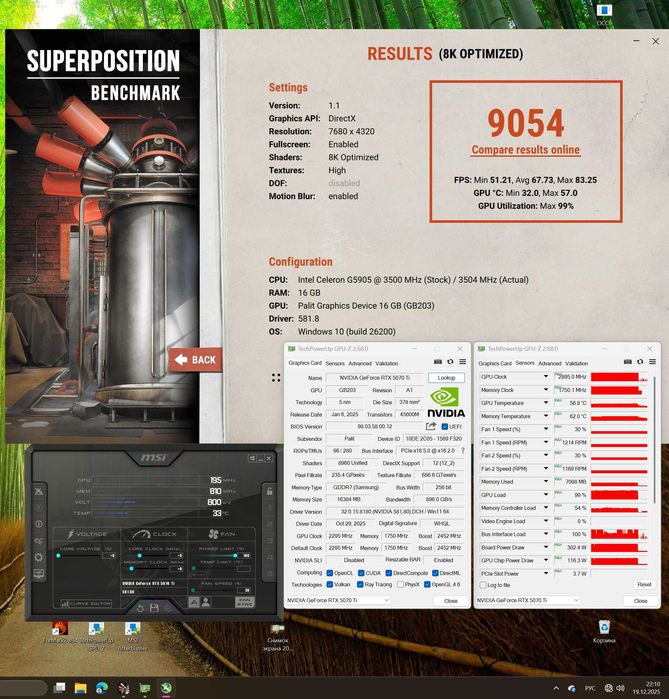The height and width of the screenshot is (699, 669).
Task: Click Afterburner reset settings icon
Action: point(140,608)
